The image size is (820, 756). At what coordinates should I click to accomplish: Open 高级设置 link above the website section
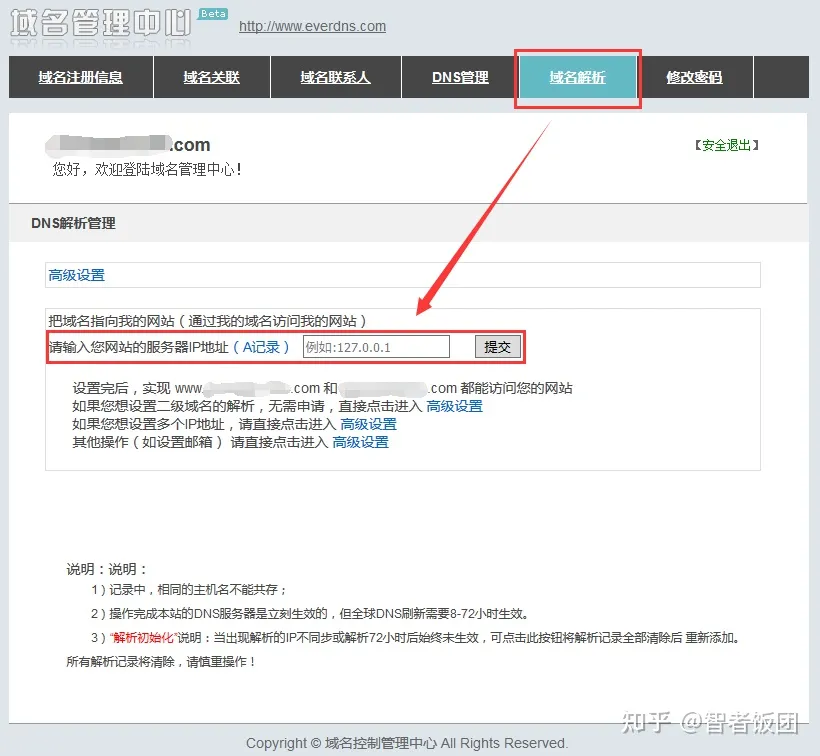coord(76,275)
